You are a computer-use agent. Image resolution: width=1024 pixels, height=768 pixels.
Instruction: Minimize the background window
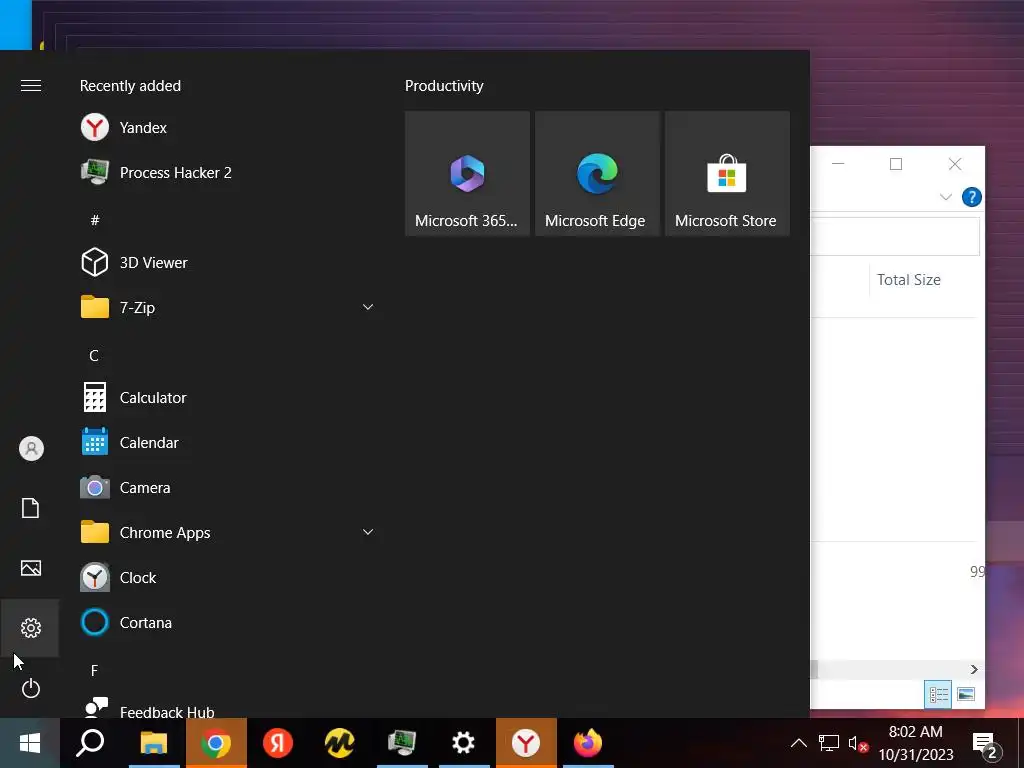(x=839, y=164)
